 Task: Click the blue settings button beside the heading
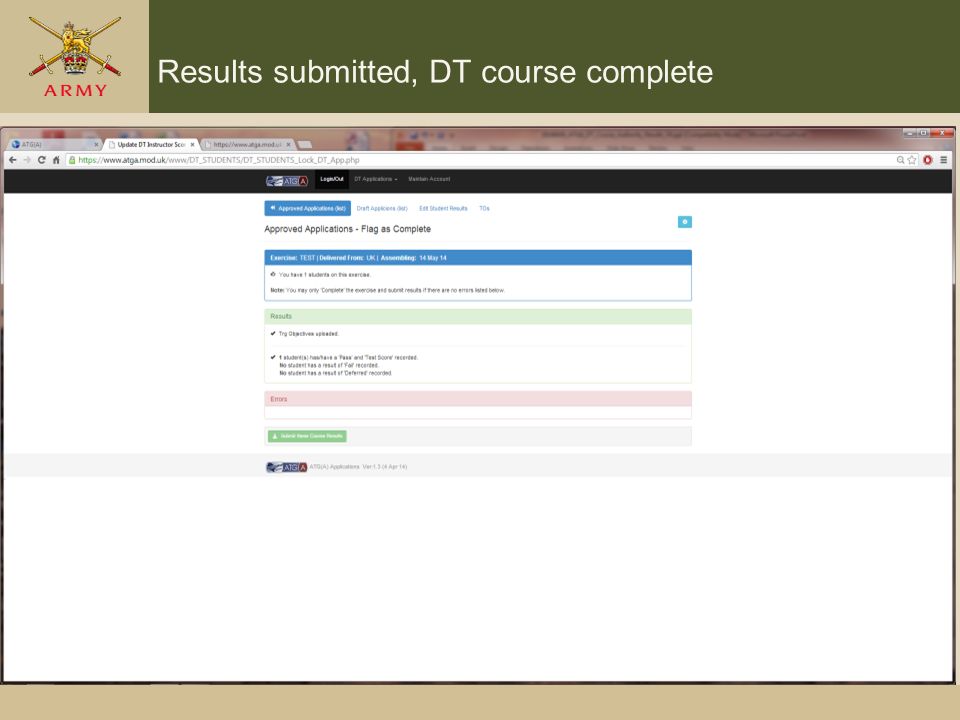[x=684, y=222]
